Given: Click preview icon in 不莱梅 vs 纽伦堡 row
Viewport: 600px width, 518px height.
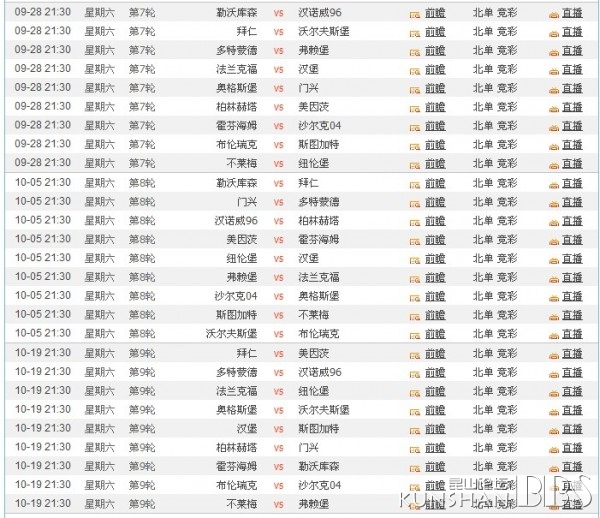Looking at the screenshot, I should coord(414,166).
